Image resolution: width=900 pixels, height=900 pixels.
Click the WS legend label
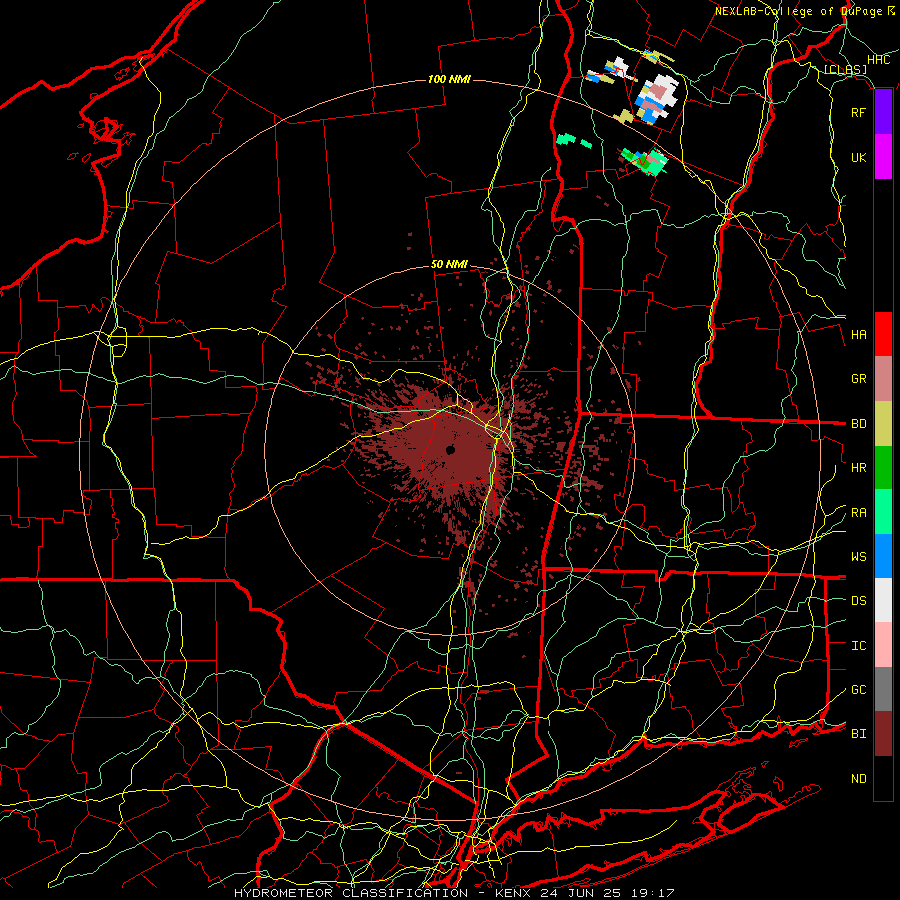pyautogui.click(x=858, y=557)
